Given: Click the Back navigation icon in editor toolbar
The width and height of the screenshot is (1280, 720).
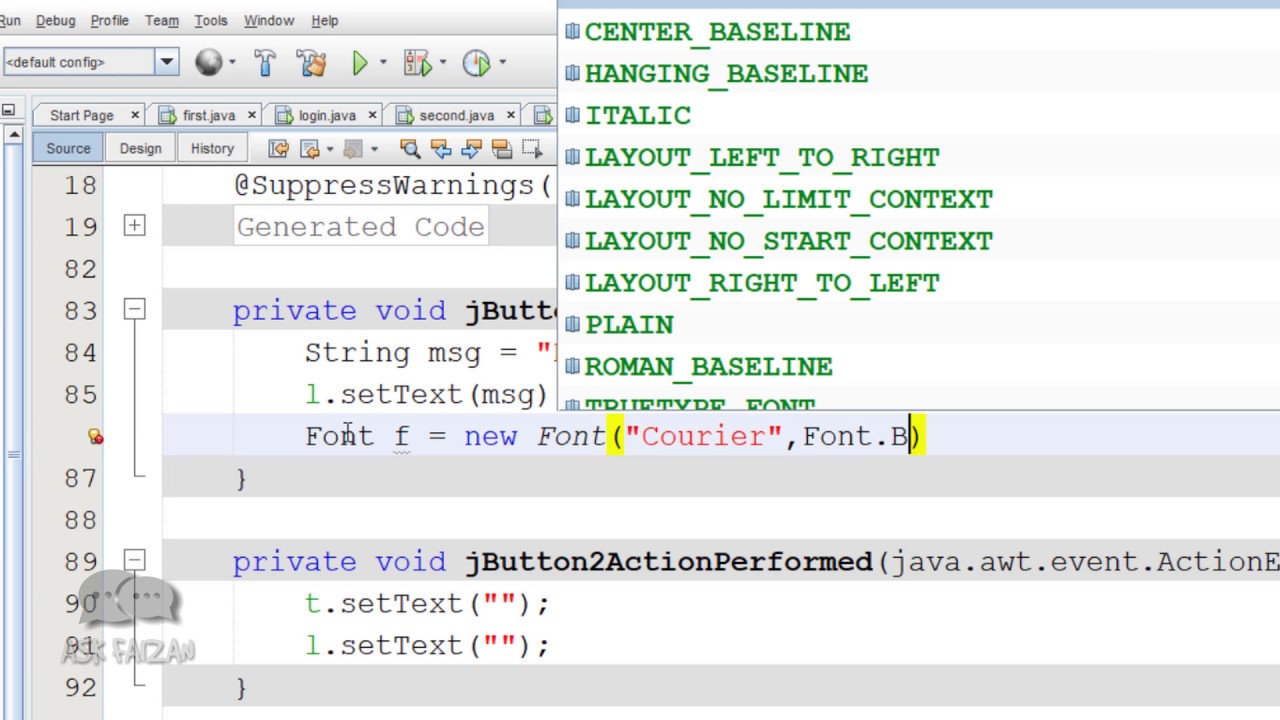Looking at the screenshot, I should tap(310, 149).
